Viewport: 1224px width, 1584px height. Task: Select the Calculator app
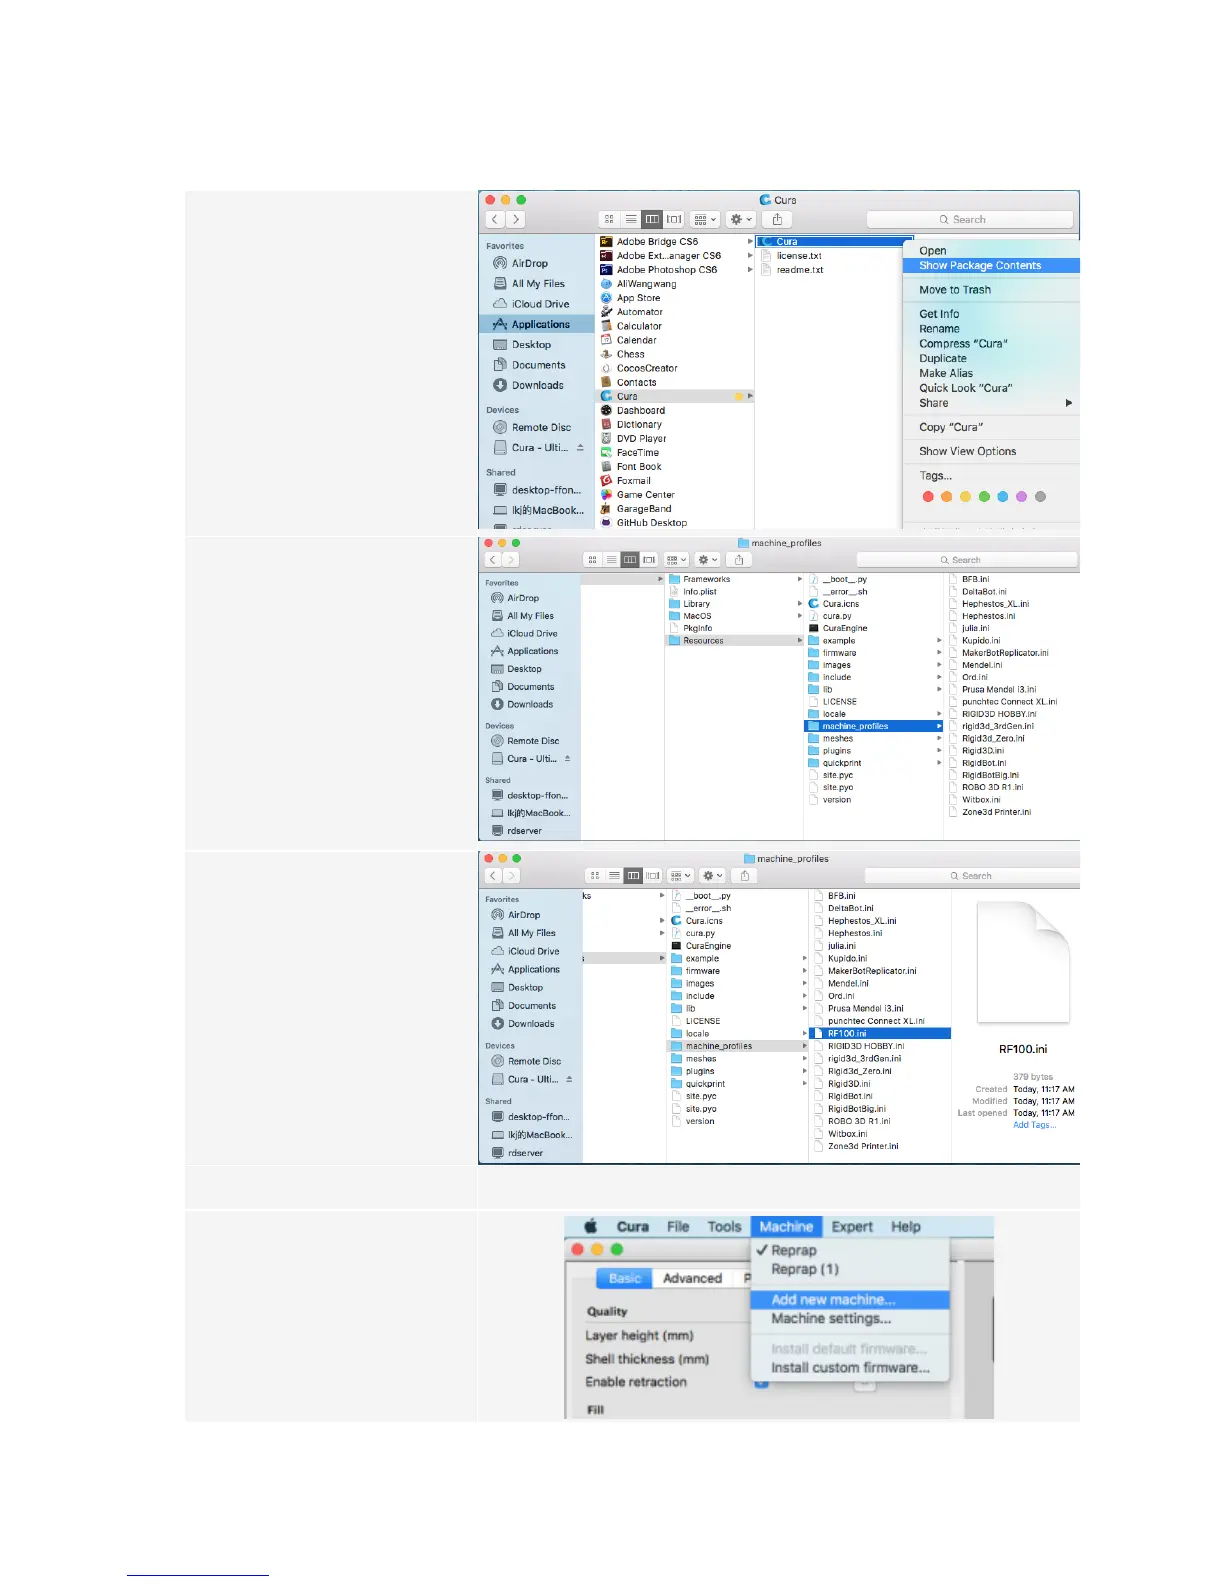639,326
